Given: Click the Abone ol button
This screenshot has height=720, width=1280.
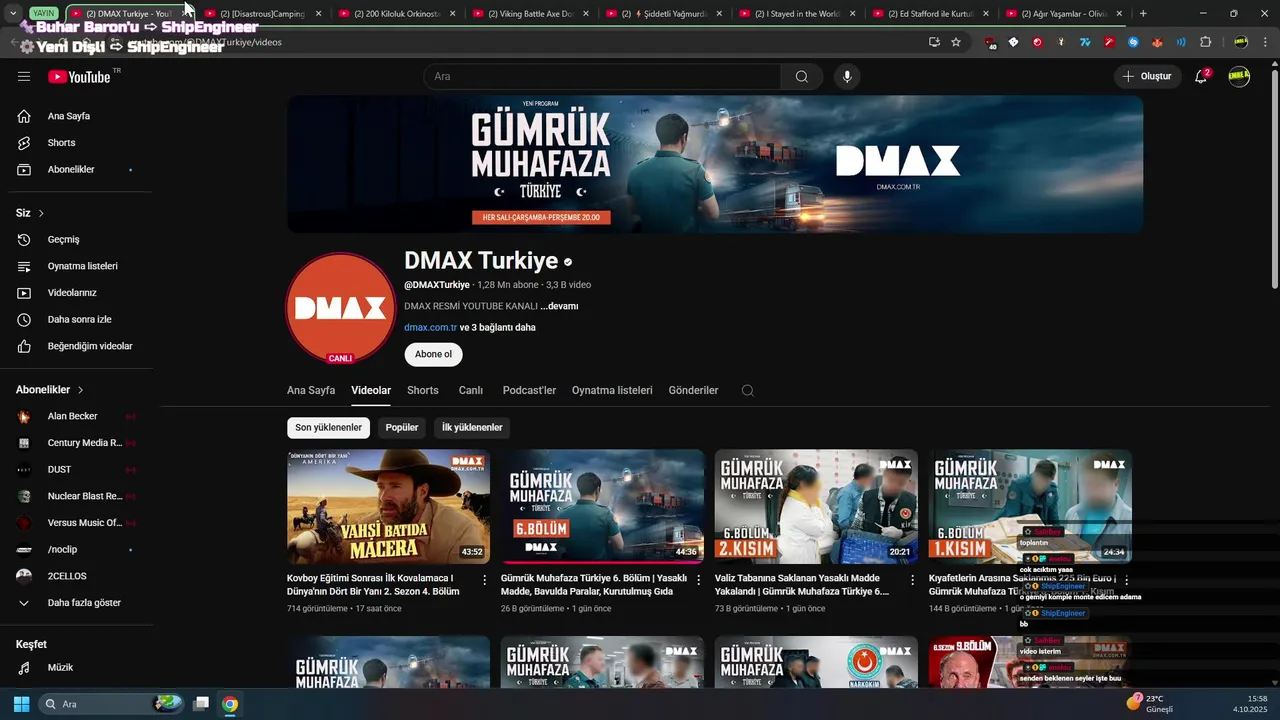Looking at the screenshot, I should pyautogui.click(x=433, y=354).
